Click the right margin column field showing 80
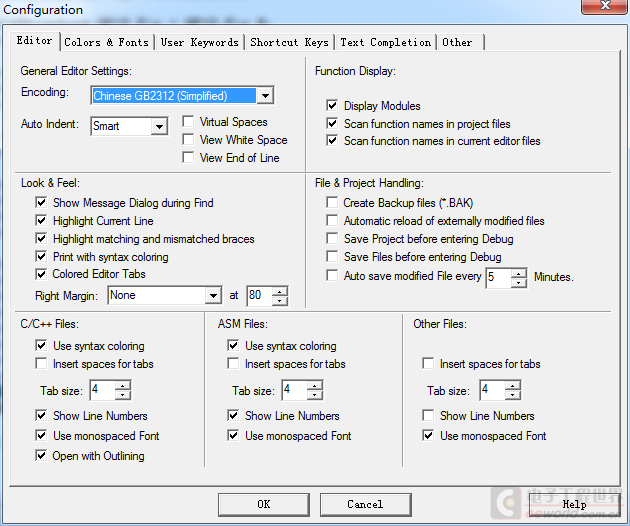The height and width of the screenshot is (526, 630). pos(260,296)
